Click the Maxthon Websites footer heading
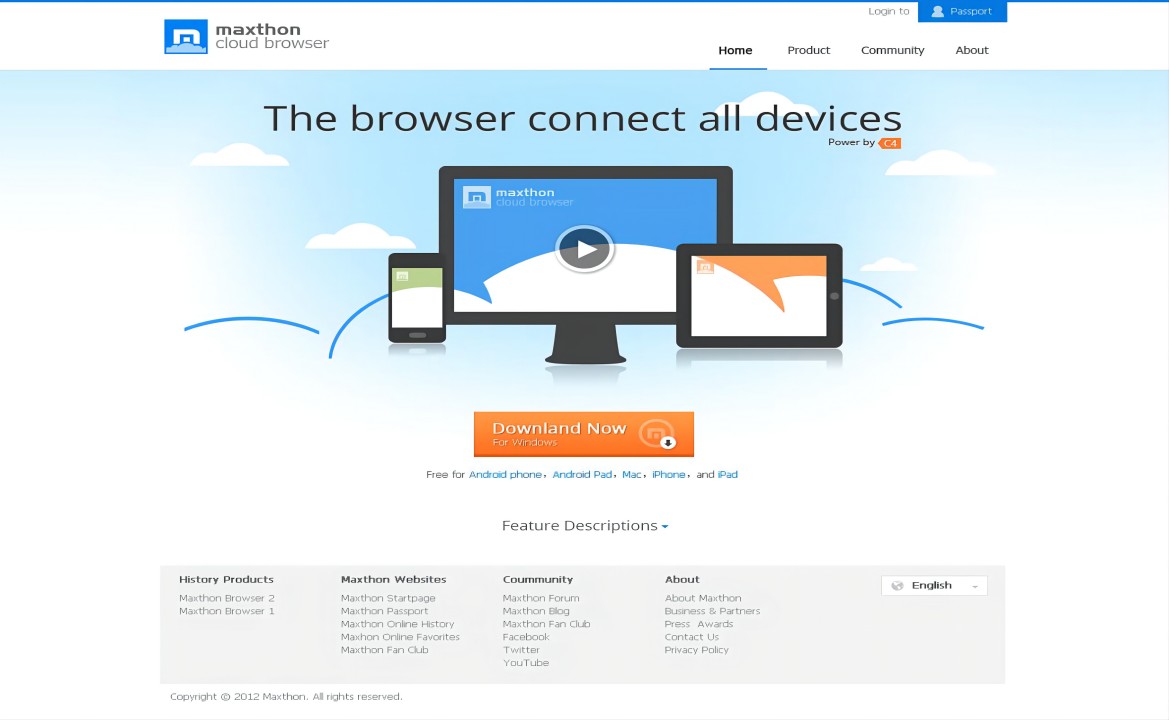Image resolution: width=1169 pixels, height=720 pixels. tap(394, 580)
